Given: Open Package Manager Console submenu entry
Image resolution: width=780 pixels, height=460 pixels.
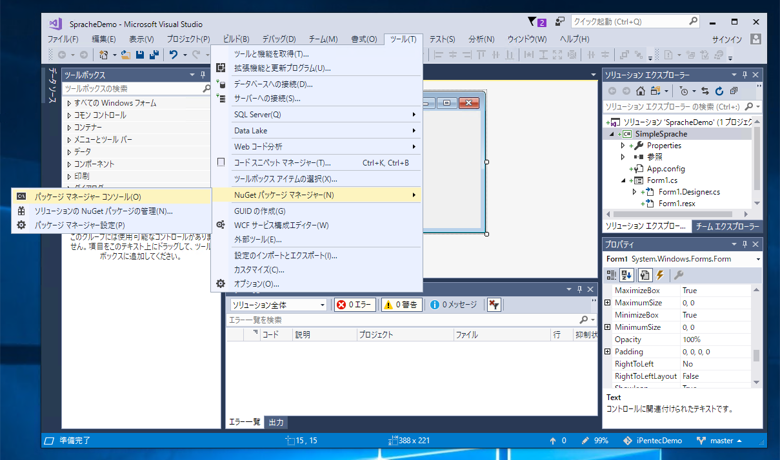Looking at the screenshot, I should (x=111, y=197).
